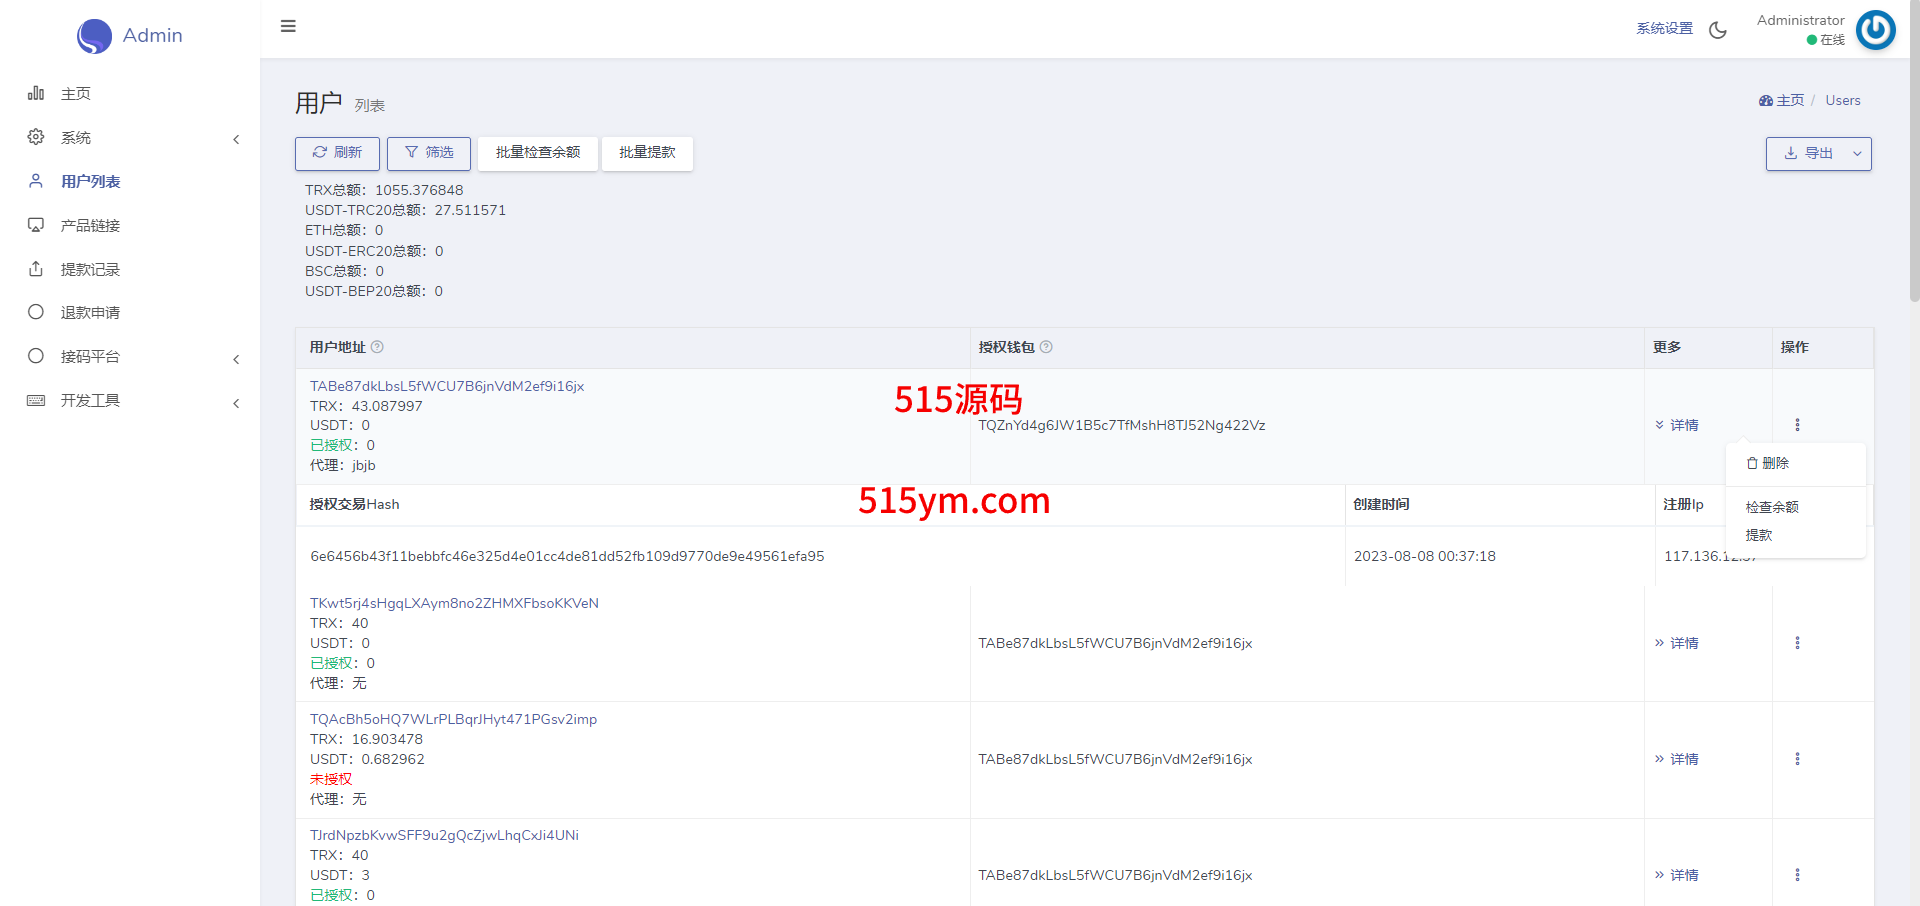Collapse 详情 for the first user row
The image size is (1920, 906).
point(1677,425)
